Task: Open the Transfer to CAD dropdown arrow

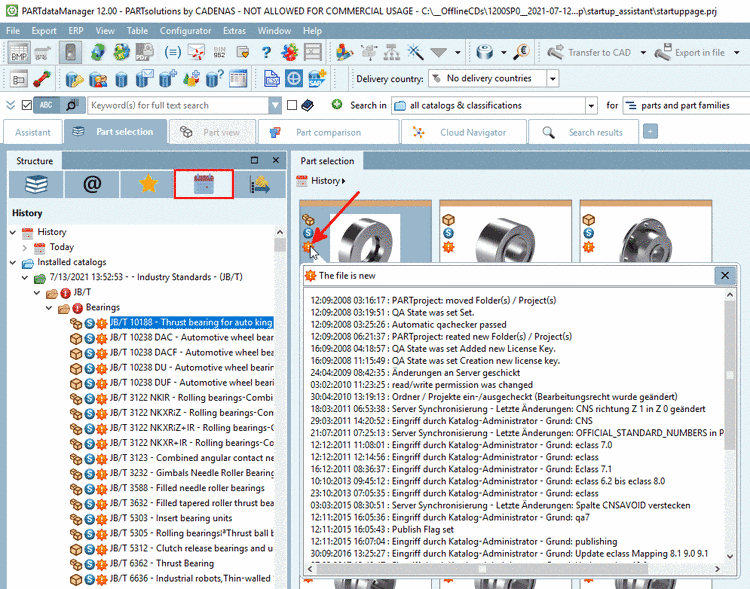Action: (643, 53)
